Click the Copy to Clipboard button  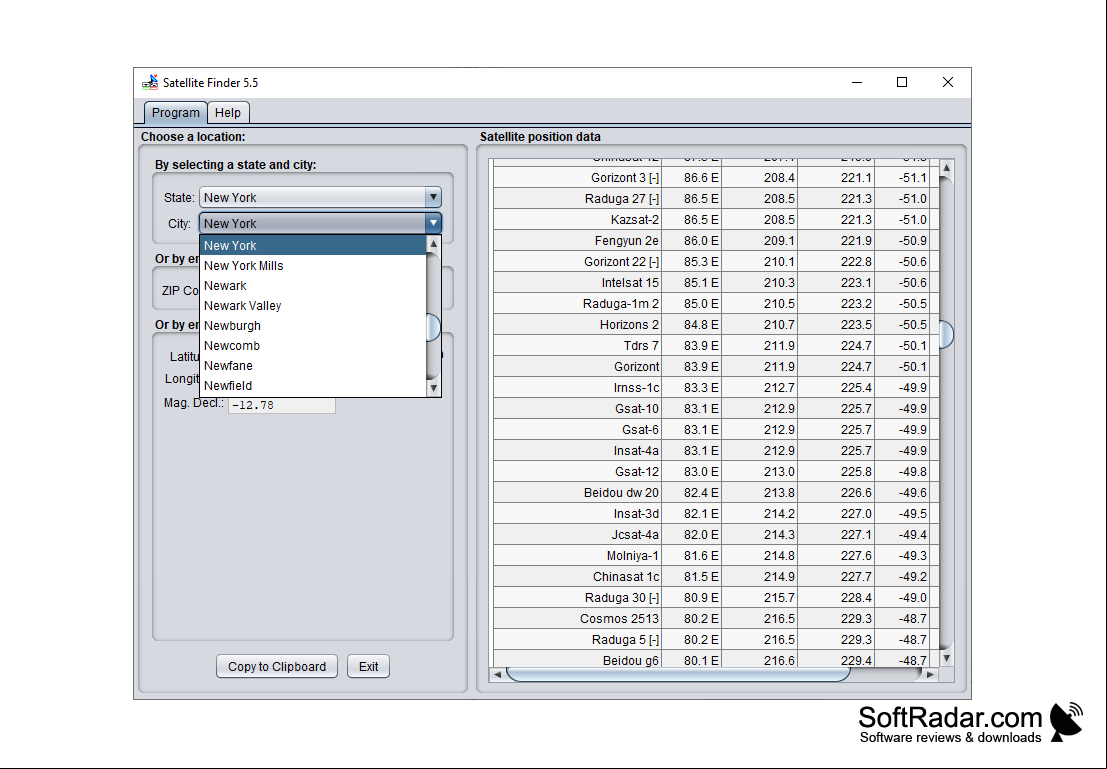click(277, 667)
